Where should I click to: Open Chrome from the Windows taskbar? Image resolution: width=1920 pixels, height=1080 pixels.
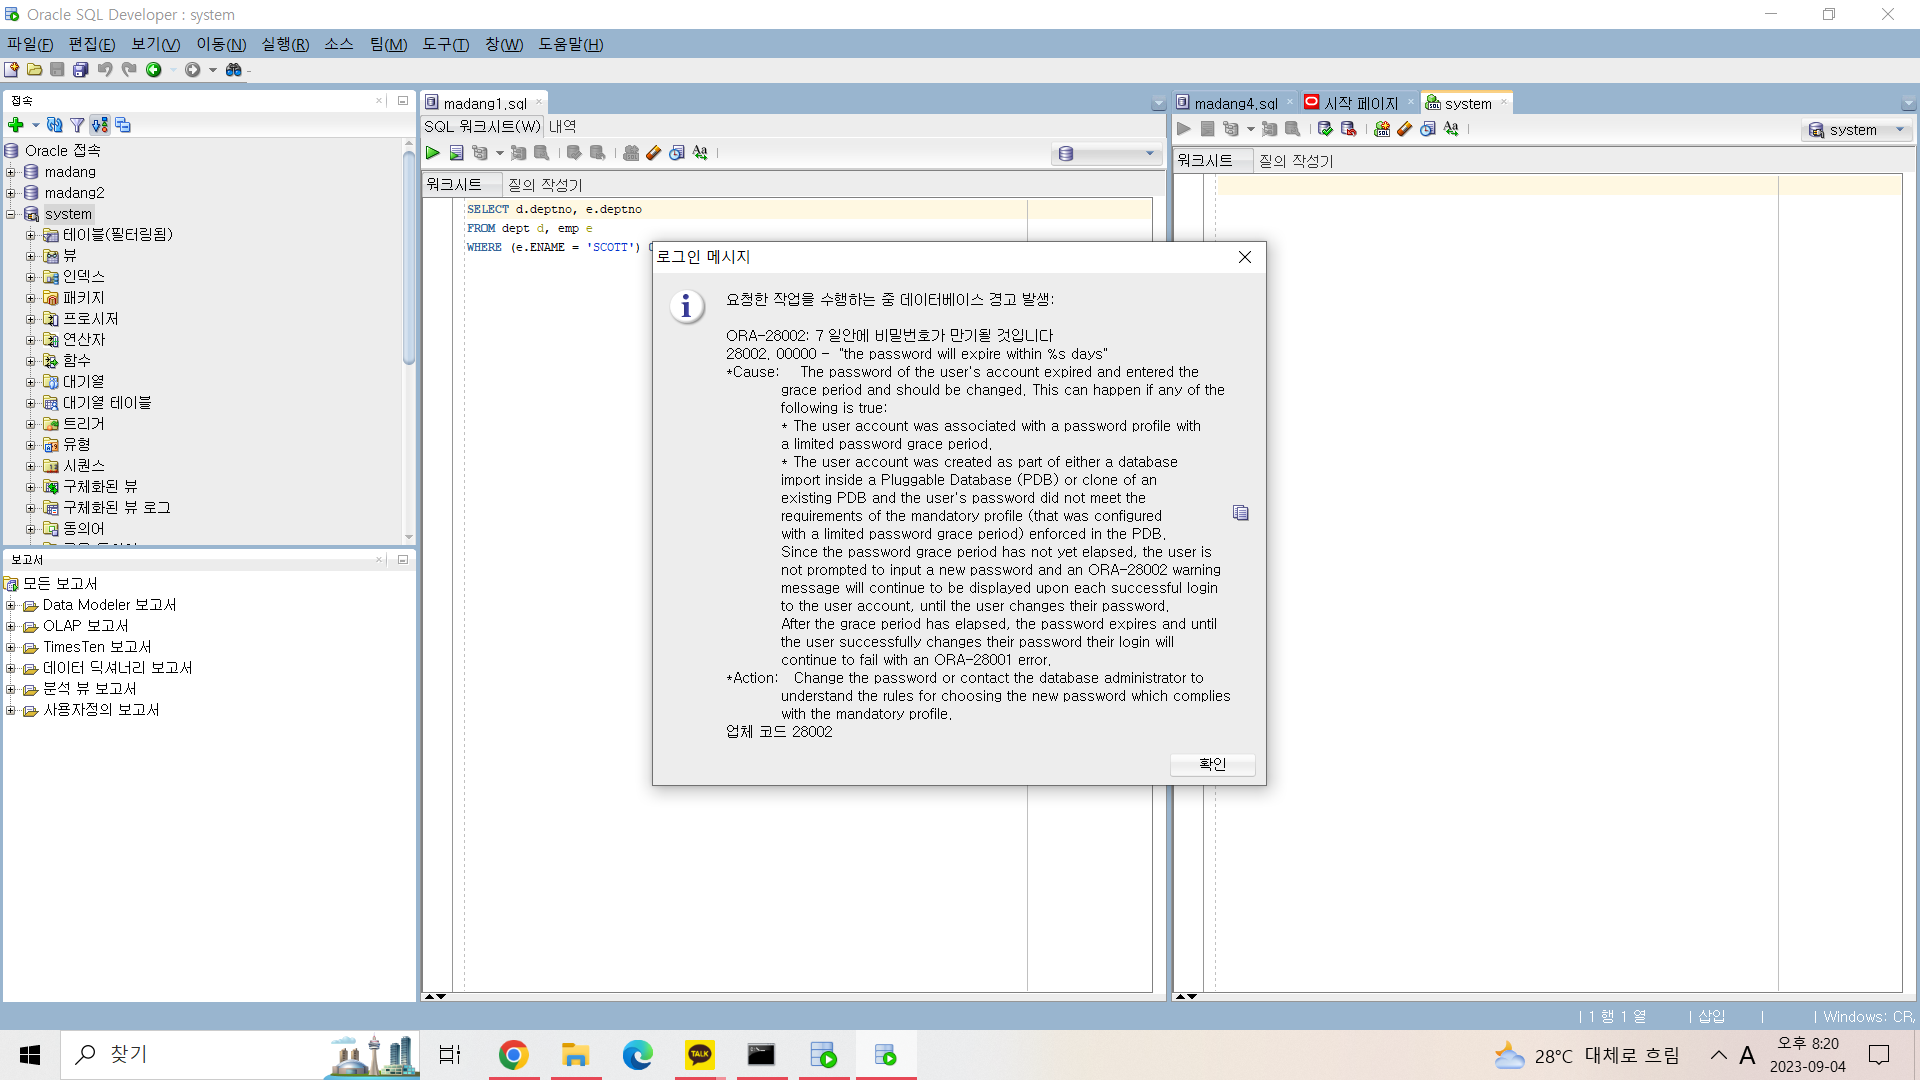513,1055
